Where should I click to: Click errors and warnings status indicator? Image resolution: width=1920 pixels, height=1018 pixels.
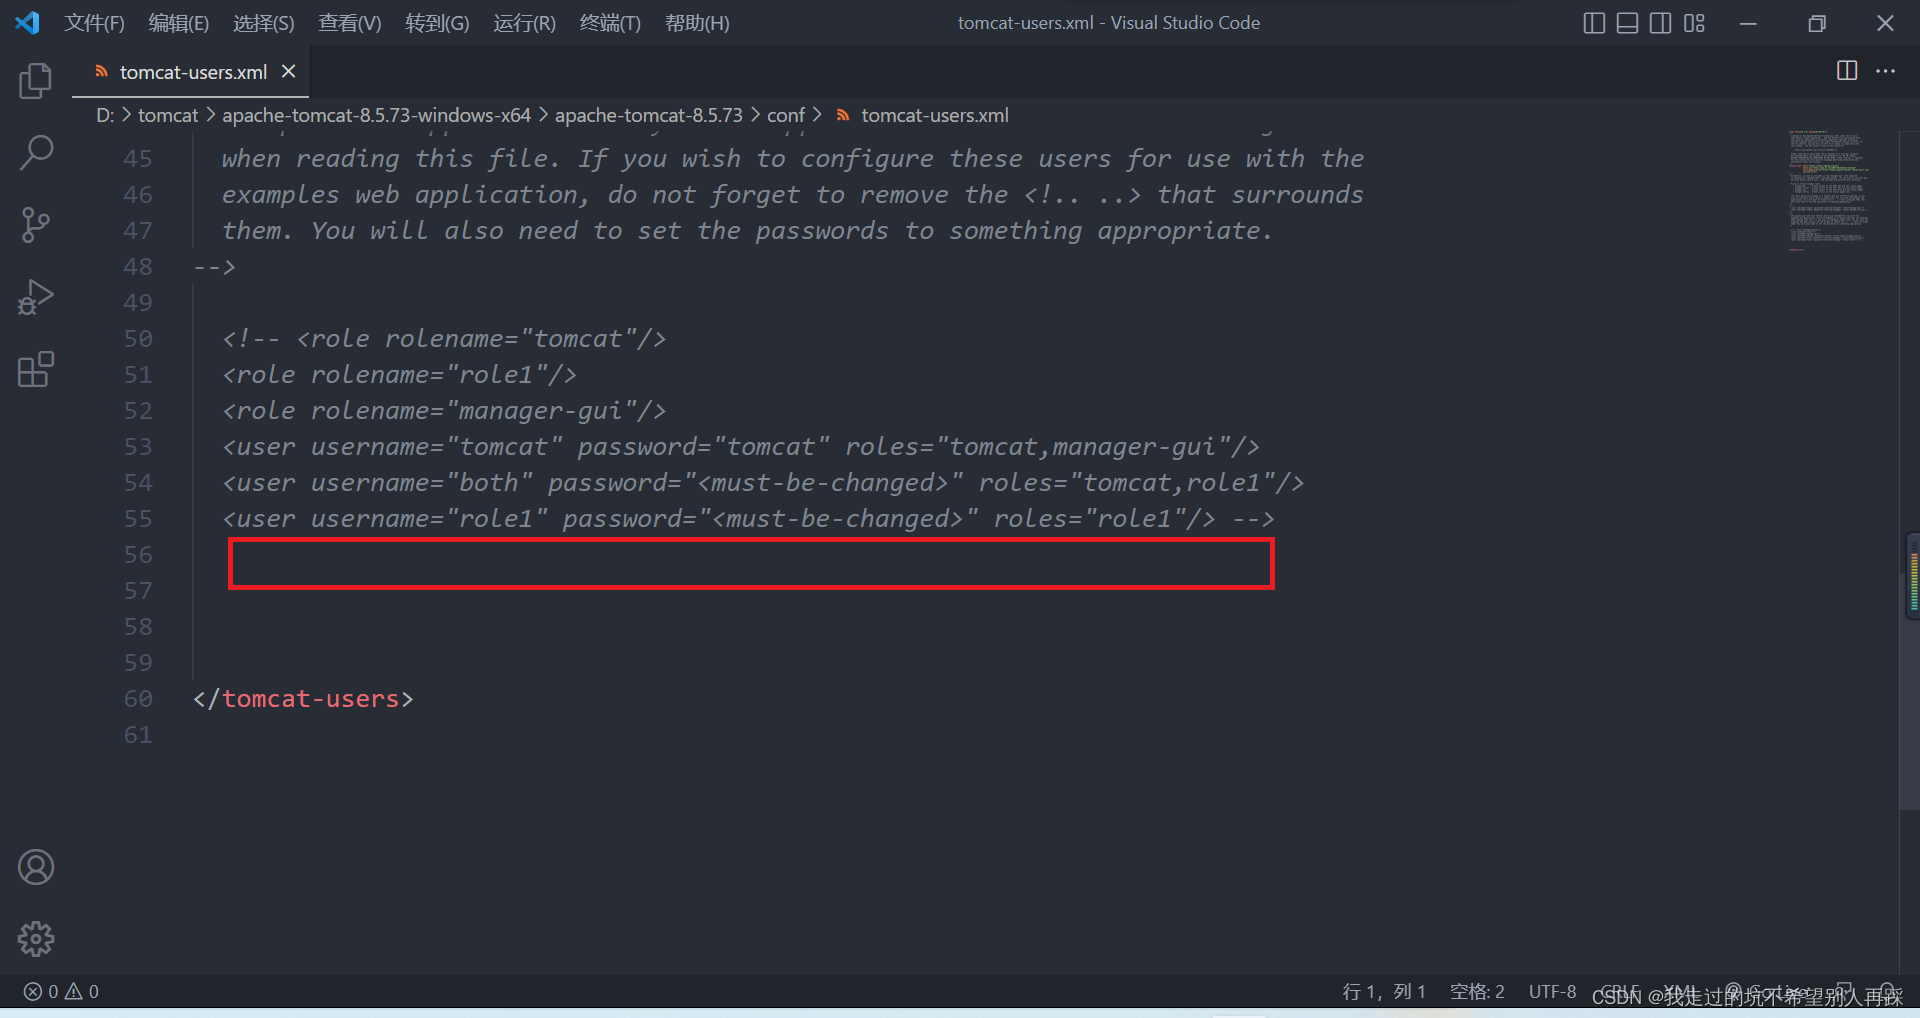61,991
